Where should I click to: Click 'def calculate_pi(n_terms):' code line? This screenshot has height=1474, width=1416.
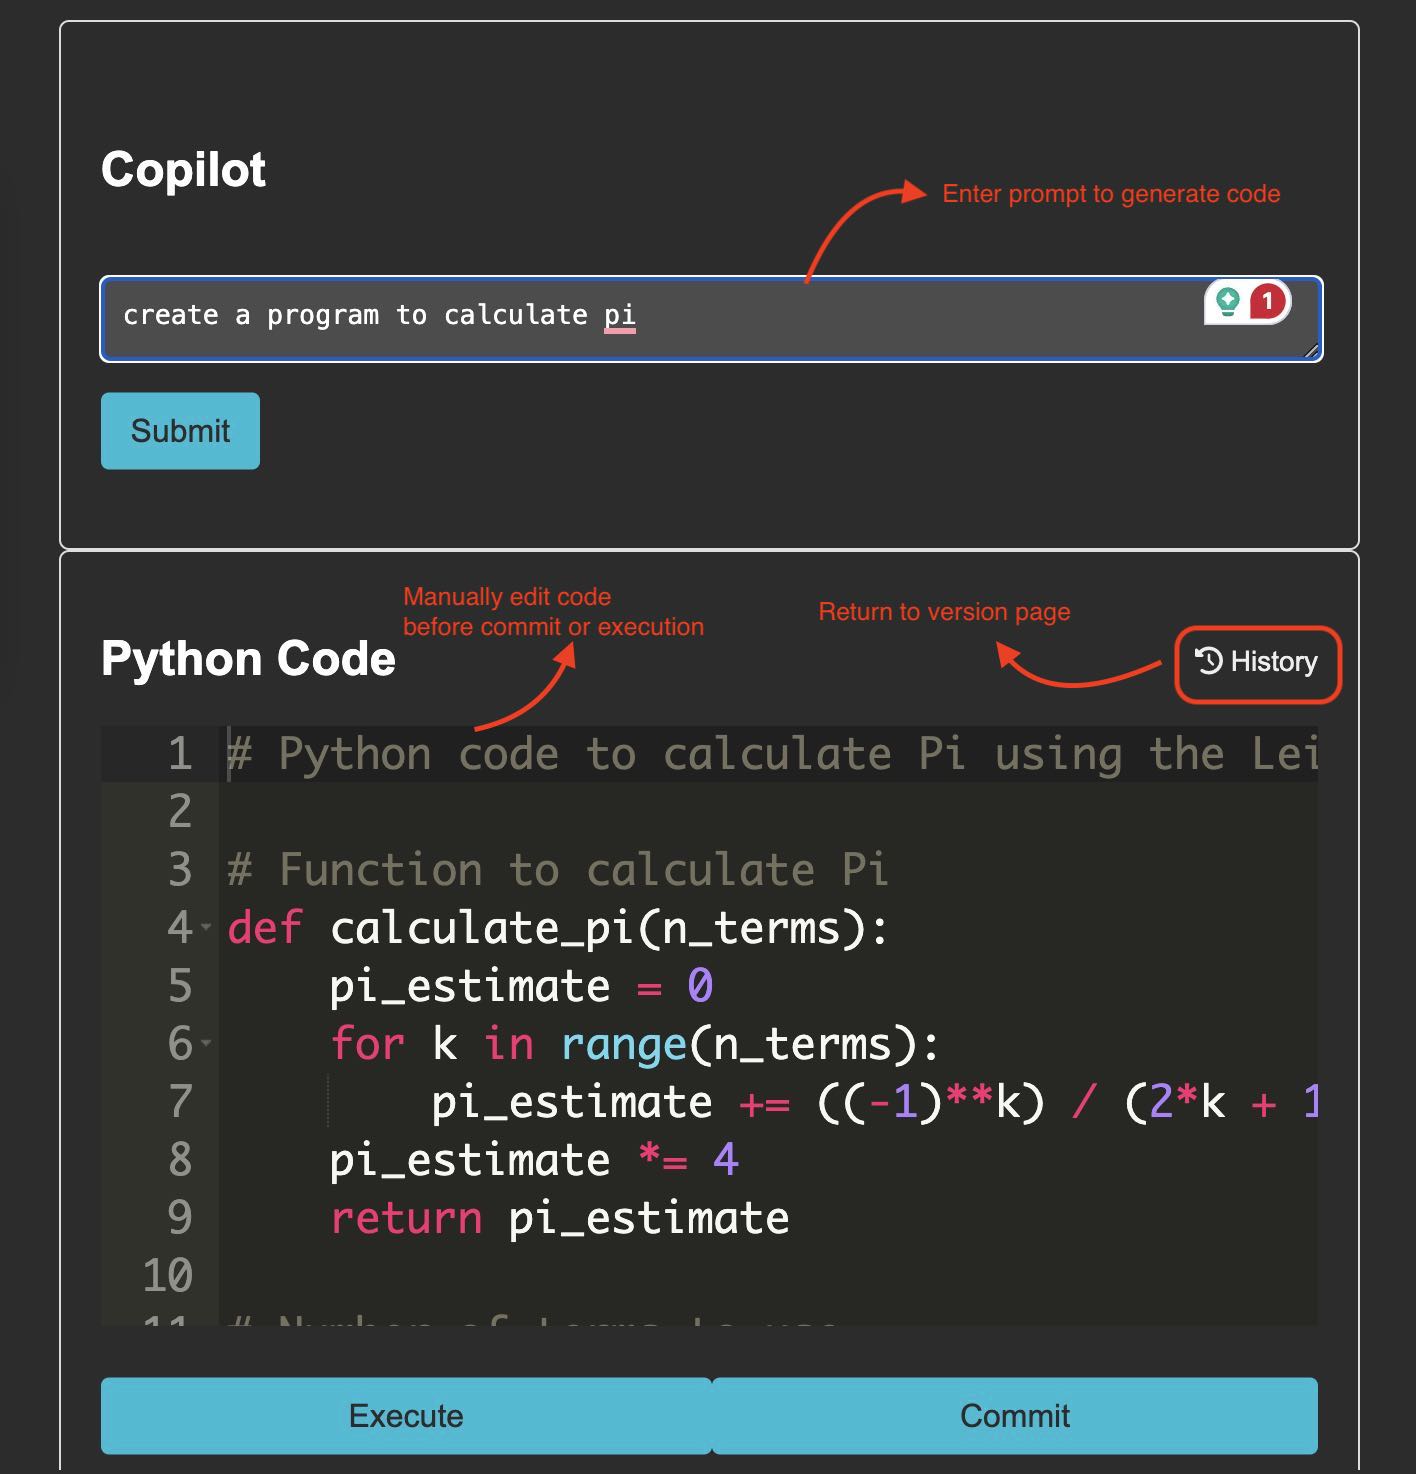[558, 928]
